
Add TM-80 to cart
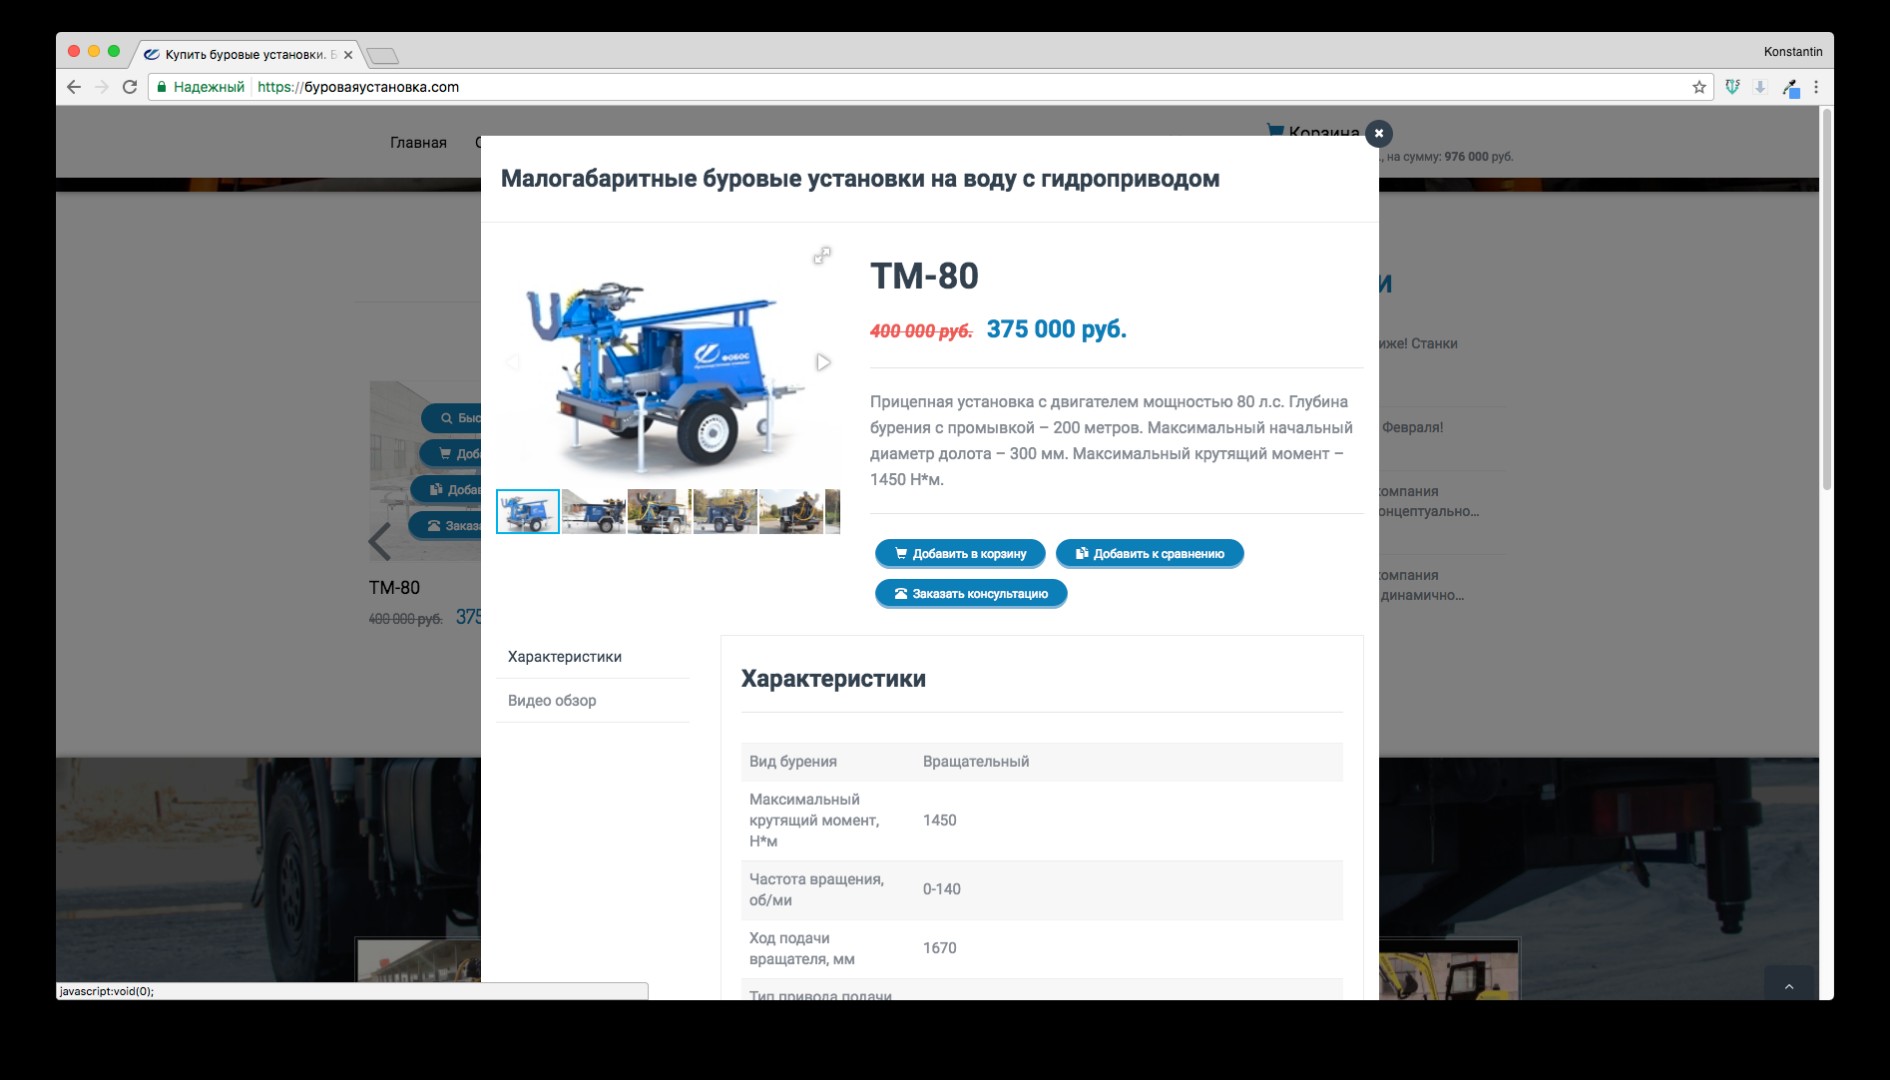960,553
